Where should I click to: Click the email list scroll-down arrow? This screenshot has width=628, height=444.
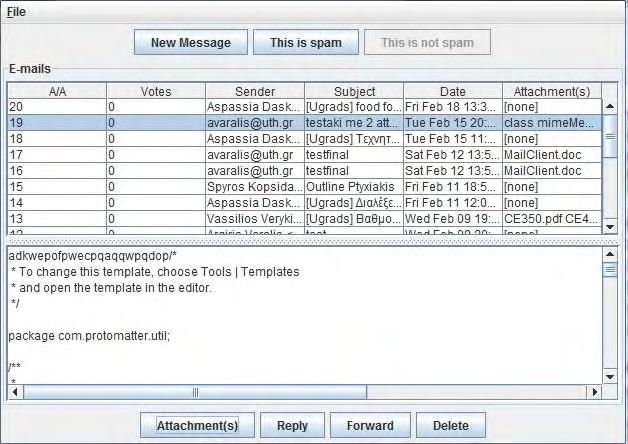tap(610, 227)
